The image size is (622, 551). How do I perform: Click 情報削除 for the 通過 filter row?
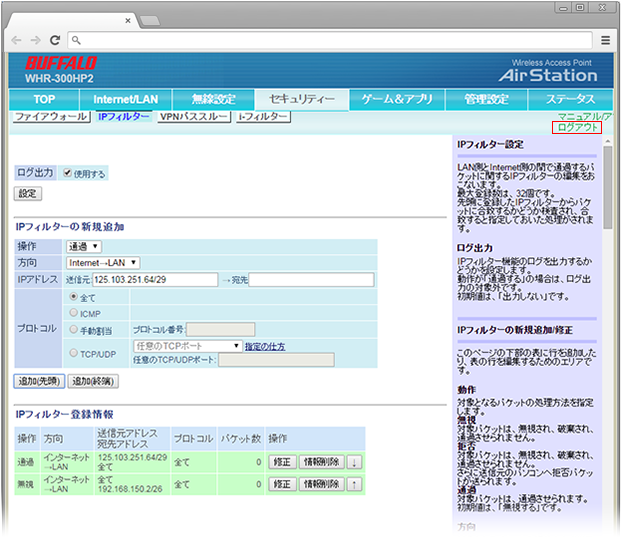click(321, 462)
